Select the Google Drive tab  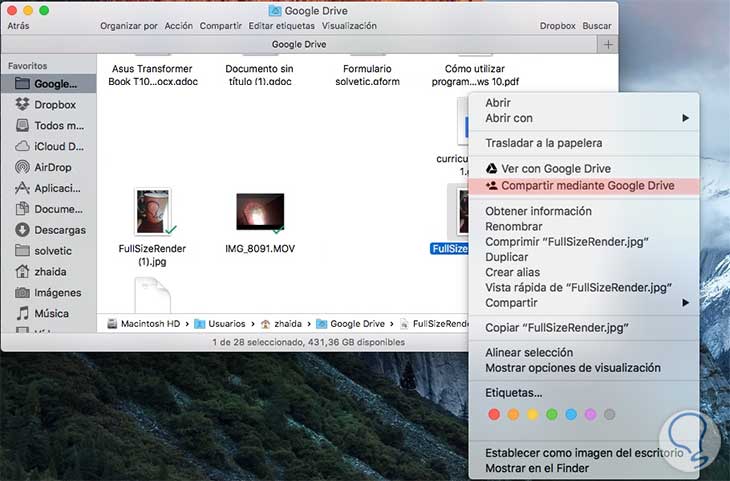[x=299, y=45]
